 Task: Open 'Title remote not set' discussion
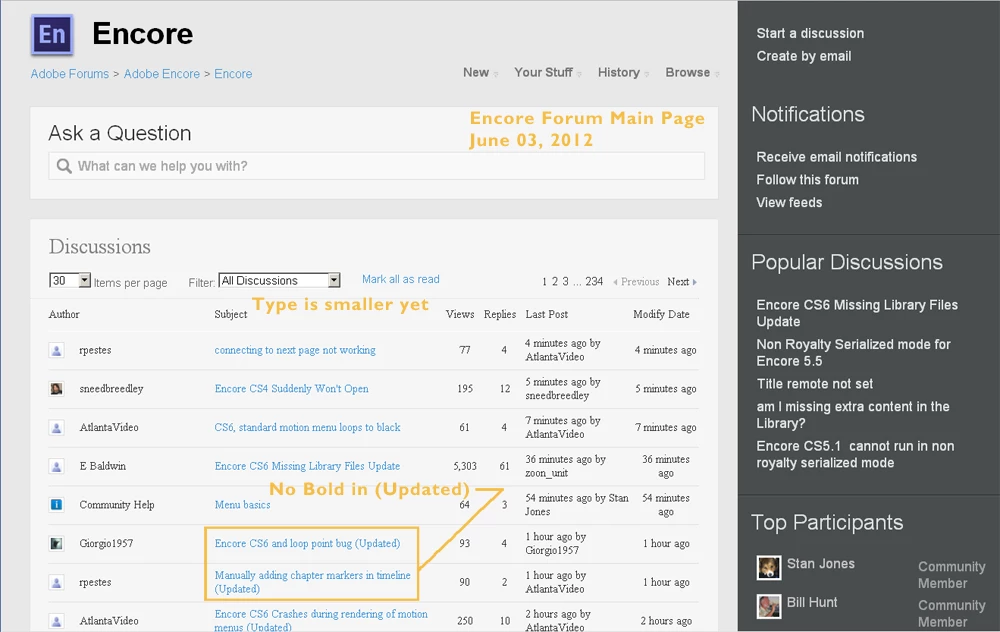click(x=814, y=384)
